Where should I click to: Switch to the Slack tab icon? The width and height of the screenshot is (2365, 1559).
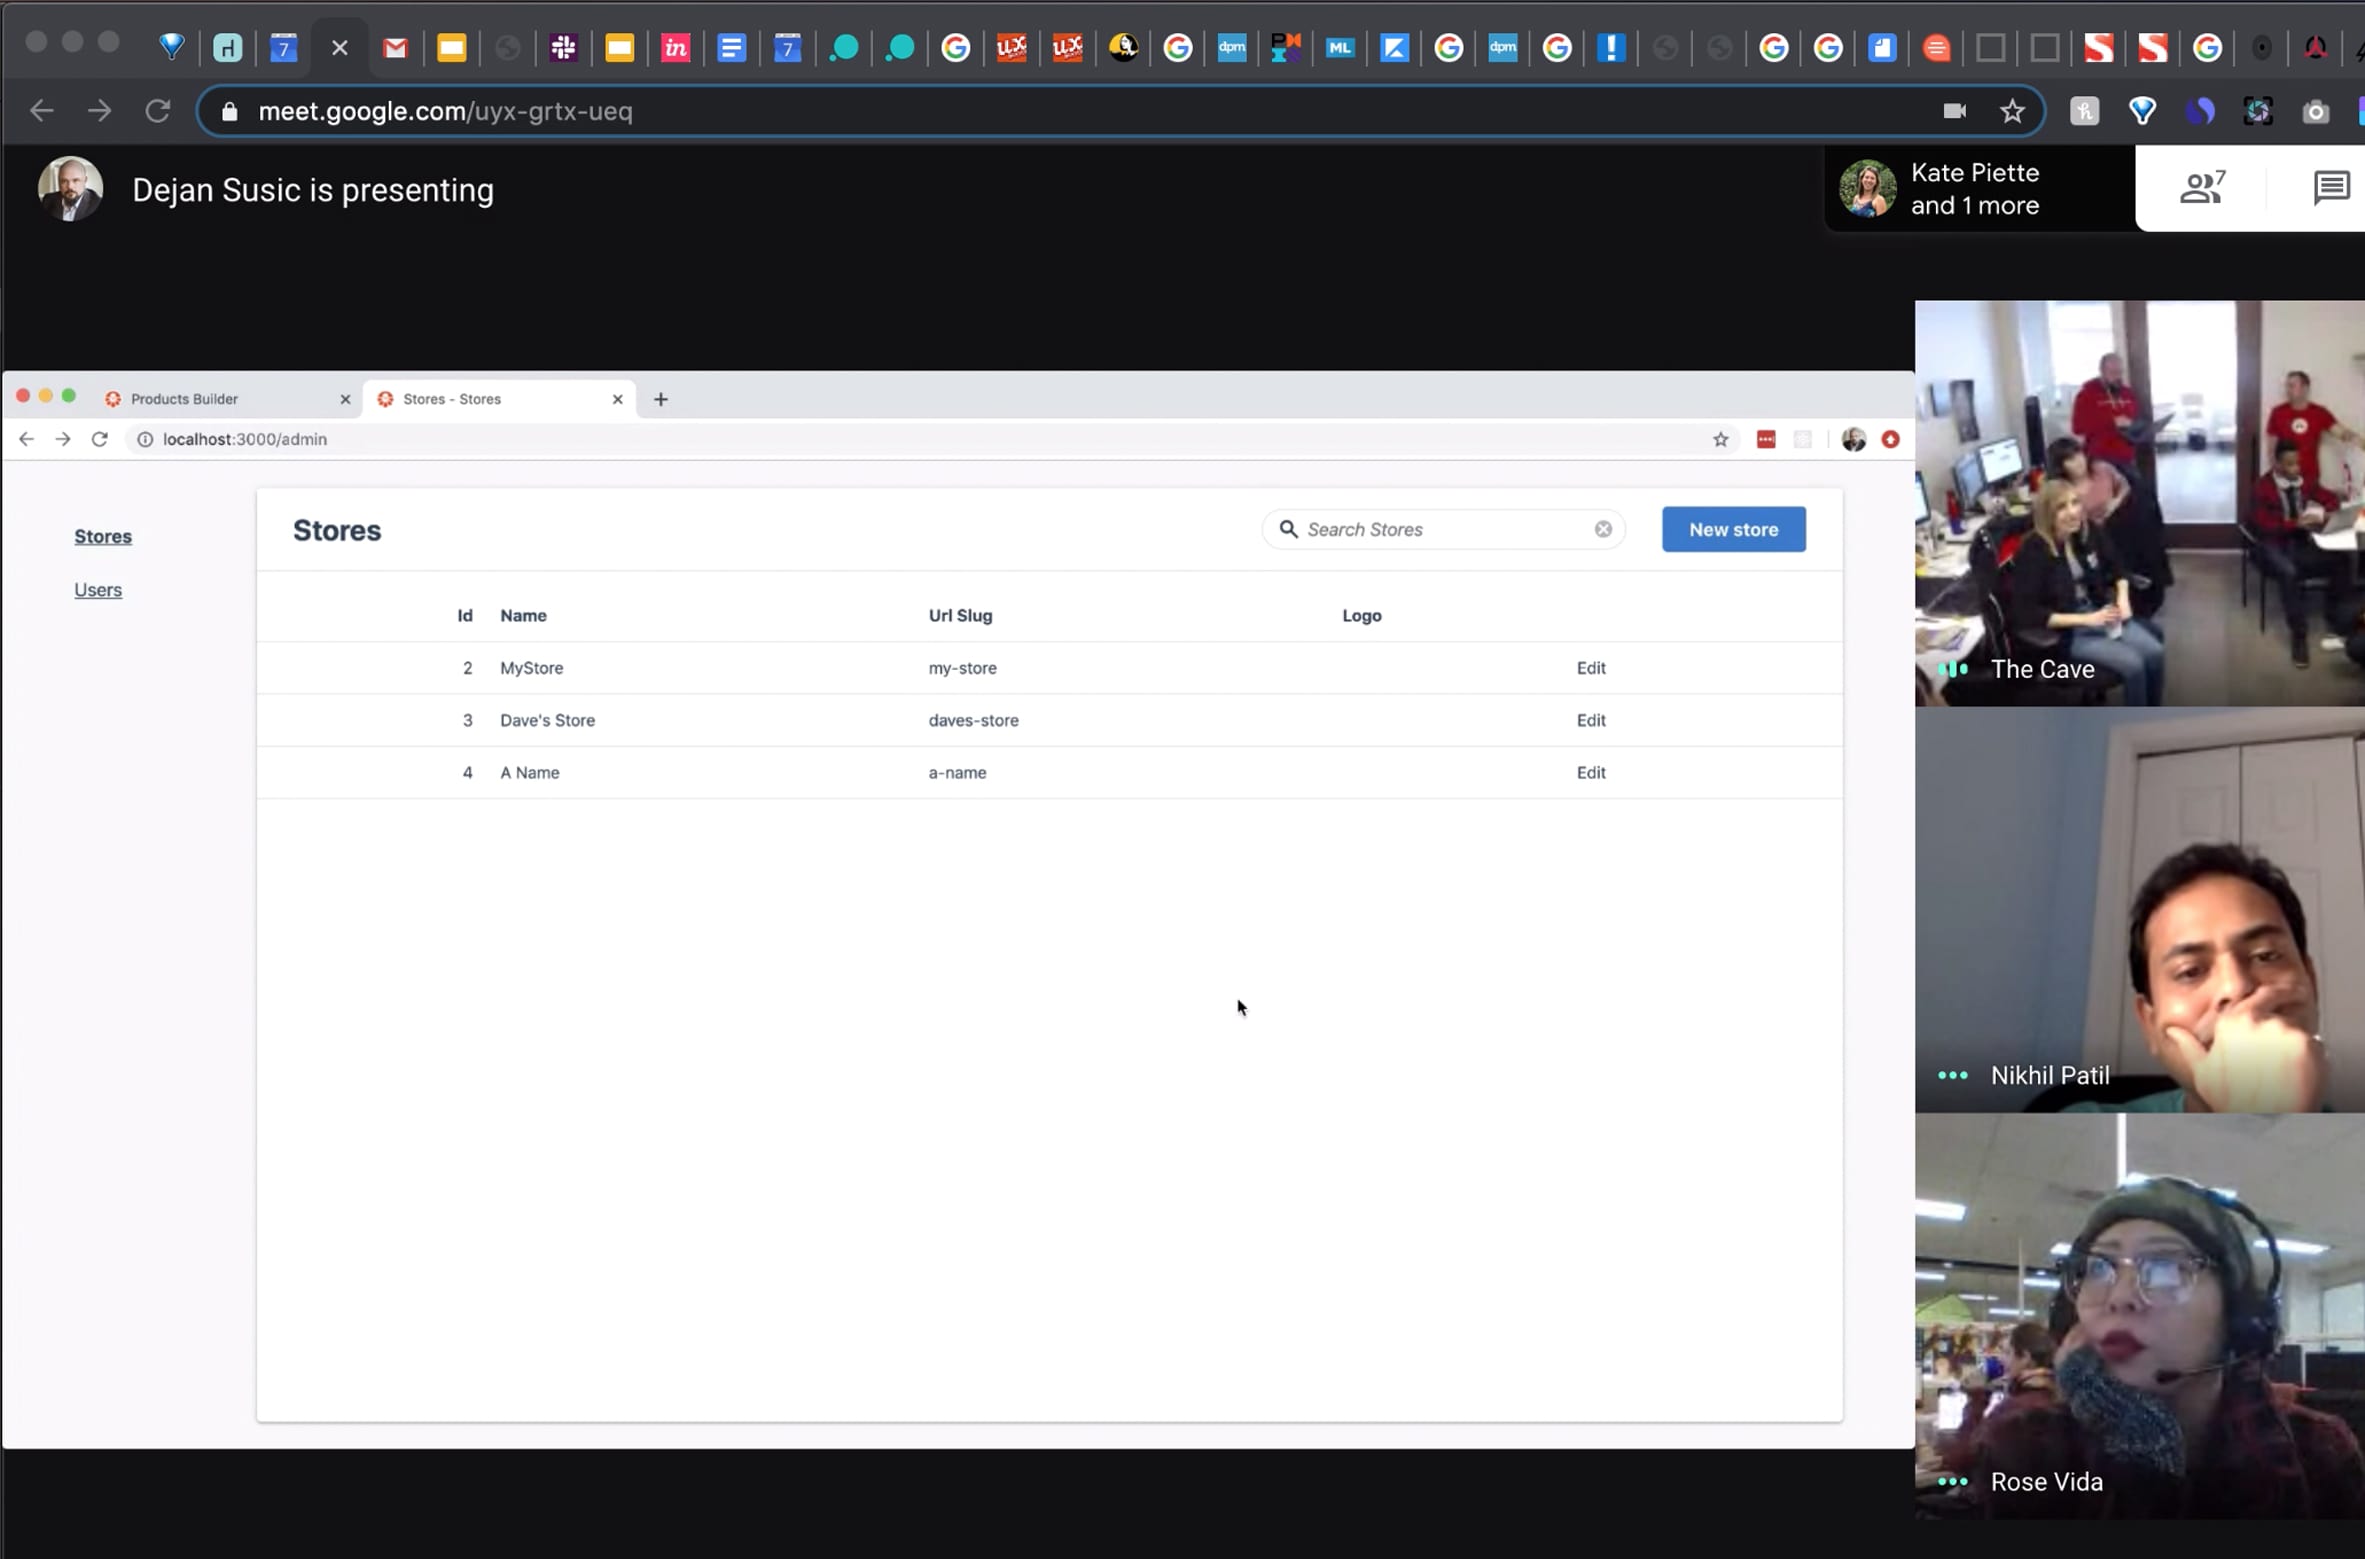pos(563,48)
